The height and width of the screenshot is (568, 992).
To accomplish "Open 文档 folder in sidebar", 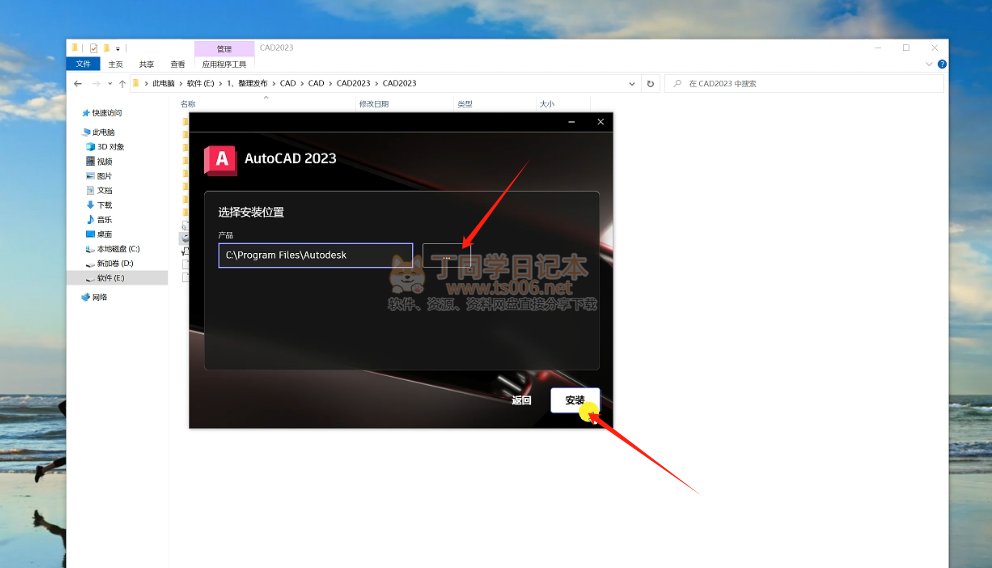I will click(x=100, y=190).
